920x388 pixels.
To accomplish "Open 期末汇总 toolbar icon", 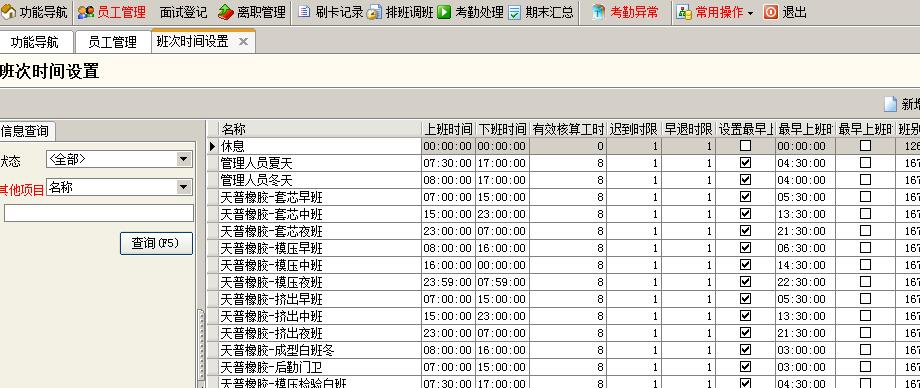I will [x=515, y=12].
